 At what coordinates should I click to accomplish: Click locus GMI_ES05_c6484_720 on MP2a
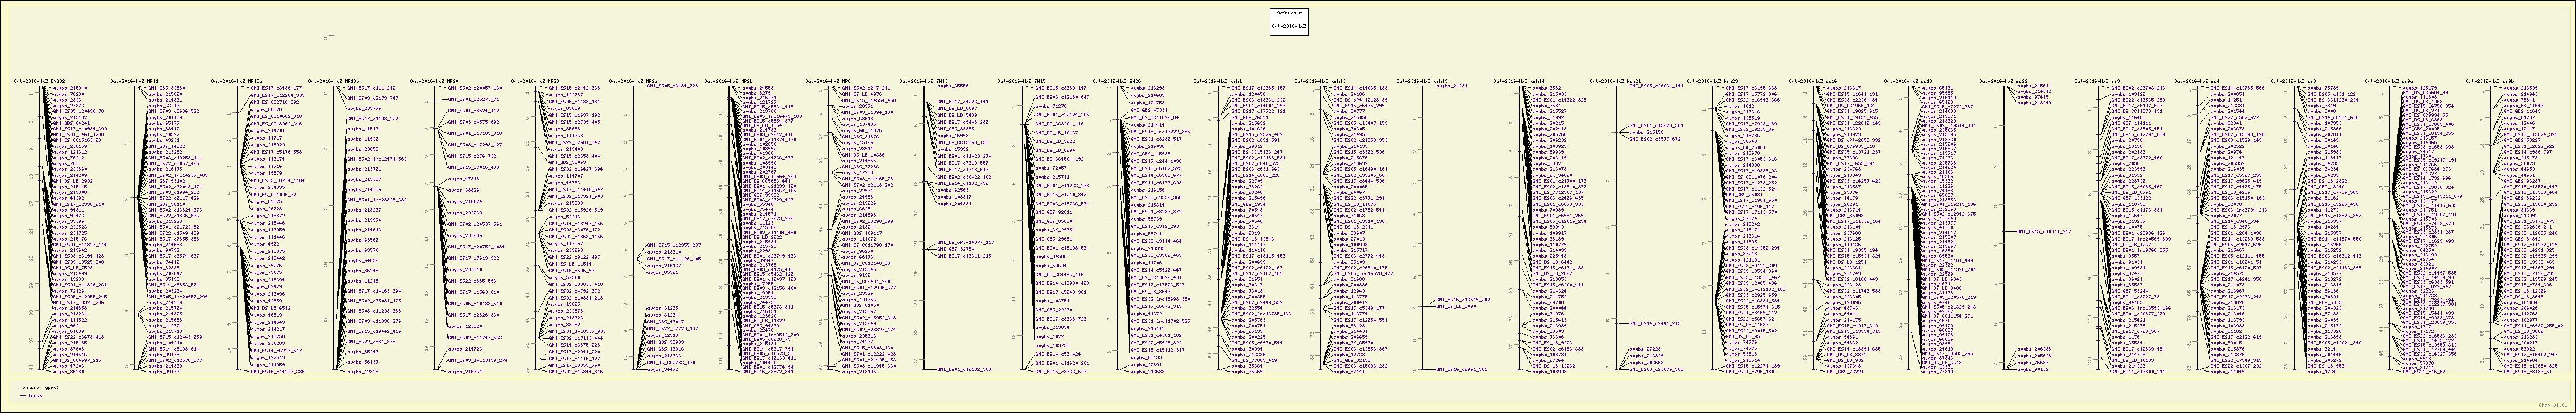[x=671, y=87]
